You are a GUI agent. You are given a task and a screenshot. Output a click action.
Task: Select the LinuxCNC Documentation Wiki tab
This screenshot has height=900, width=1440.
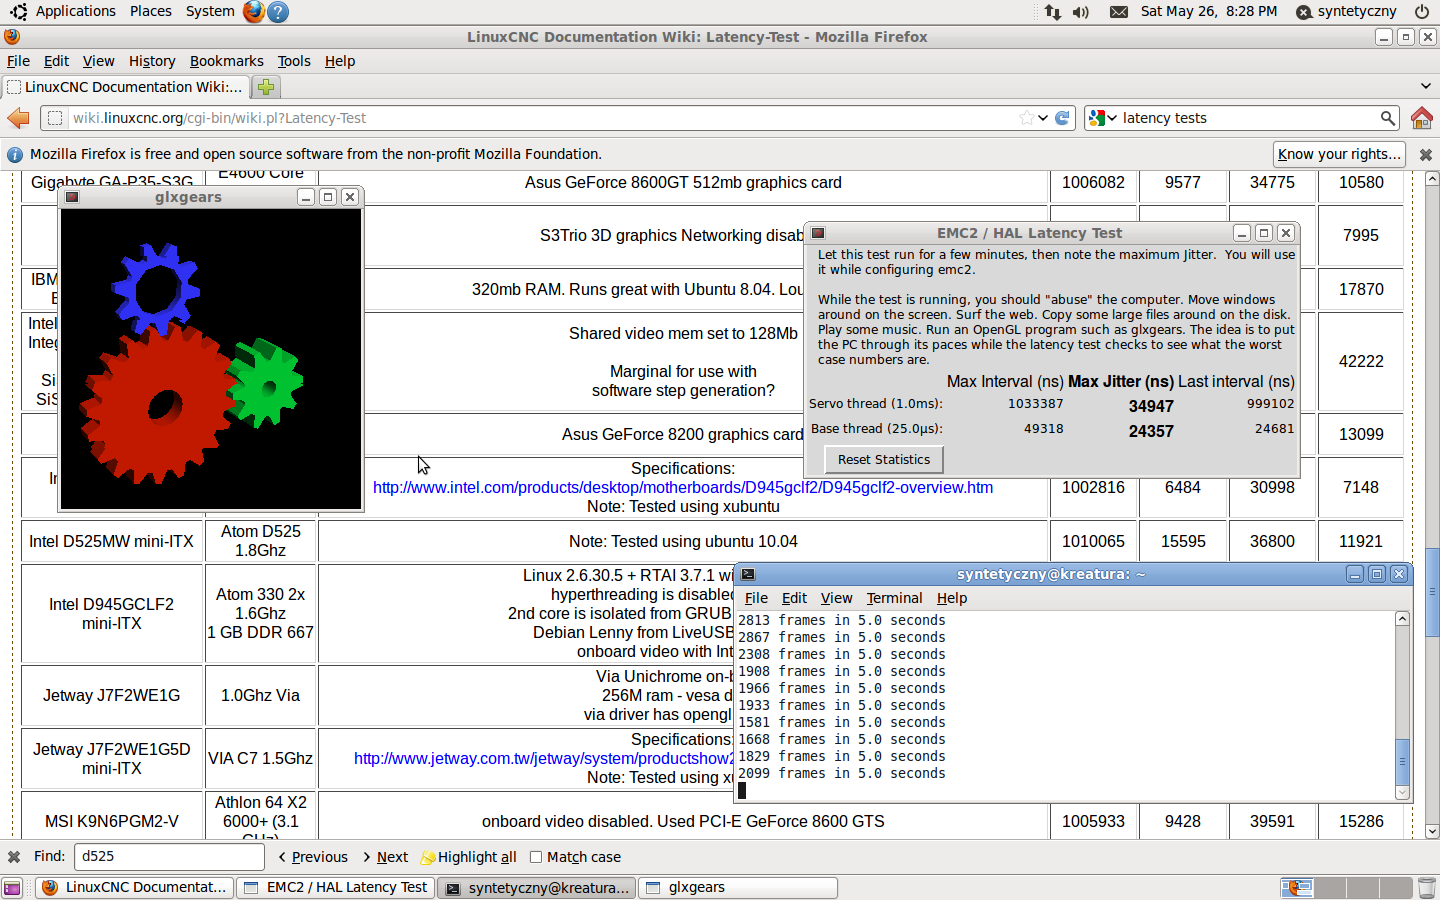pyautogui.click(x=125, y=87)
